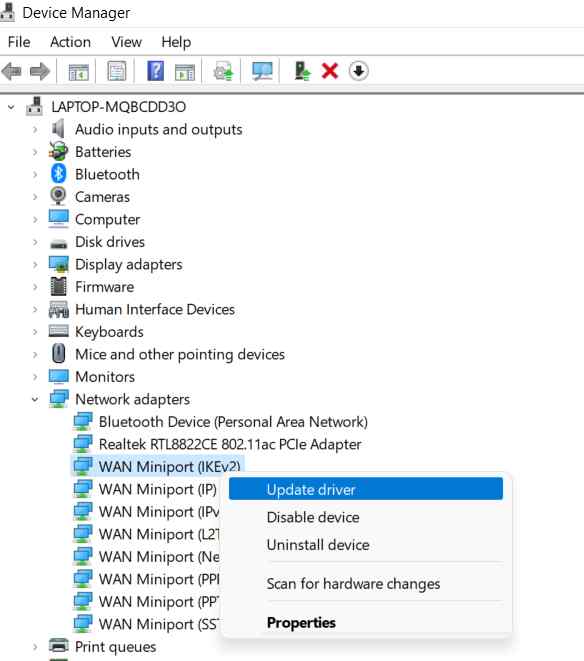The height and width of the screenshot is (661, 584).
Task: Click the Properties toolbar icon
Action: coord(117,71)
